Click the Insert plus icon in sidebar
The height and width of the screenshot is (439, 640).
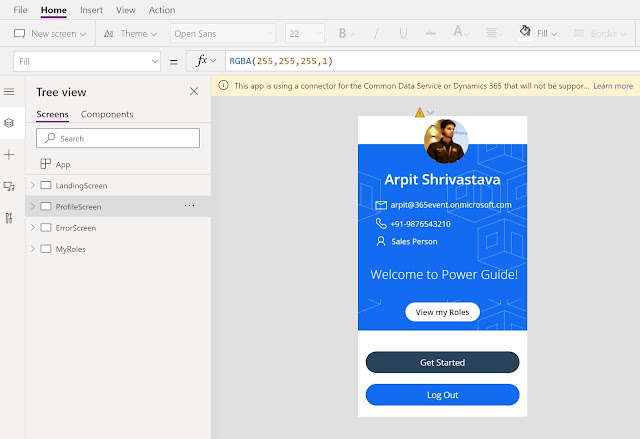(9, 155)
